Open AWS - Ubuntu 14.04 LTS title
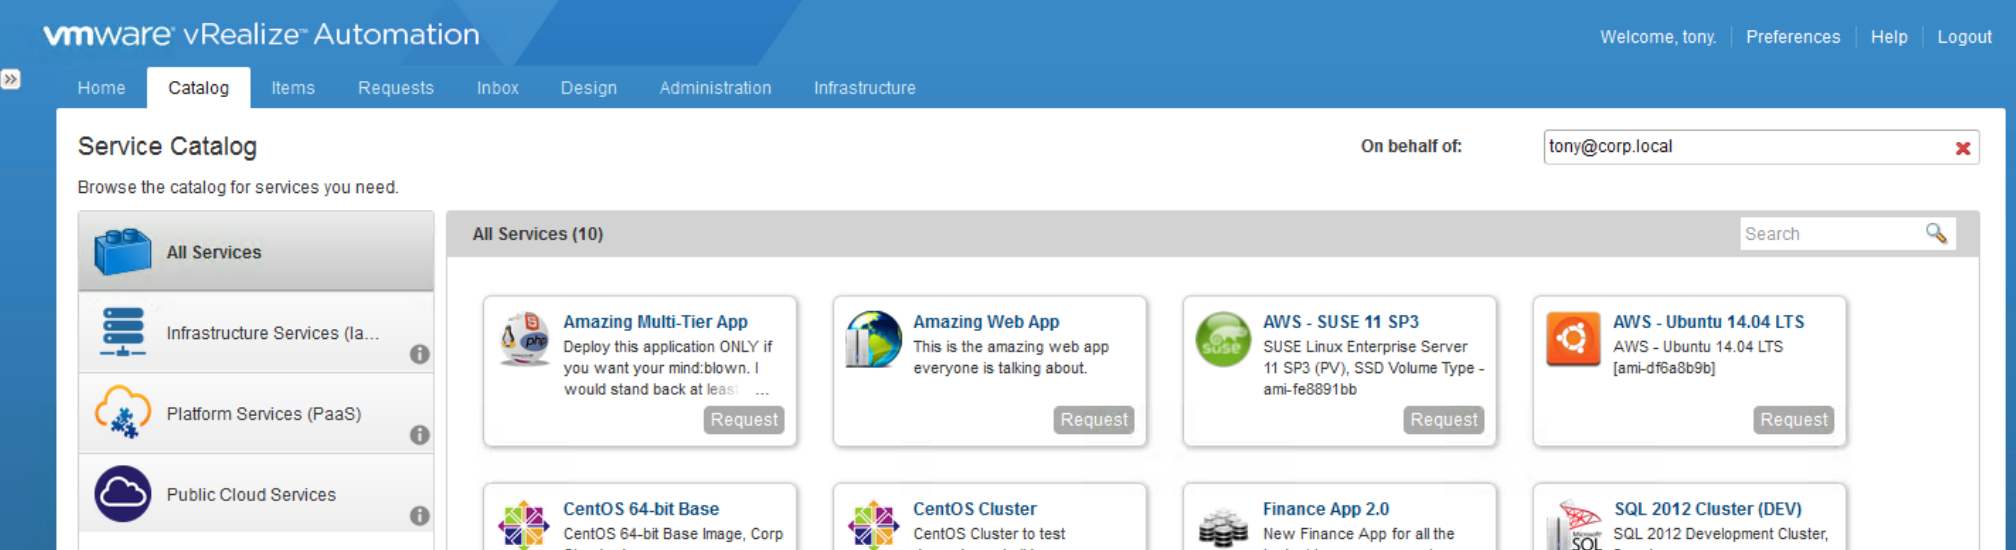The height and width of the screenshot is (550, 2016). click(x=1709, y=322)
